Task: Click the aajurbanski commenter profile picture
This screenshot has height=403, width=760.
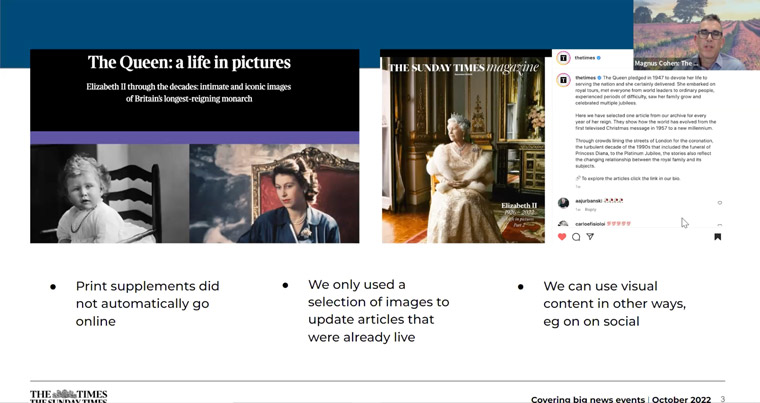Action: 563,203
